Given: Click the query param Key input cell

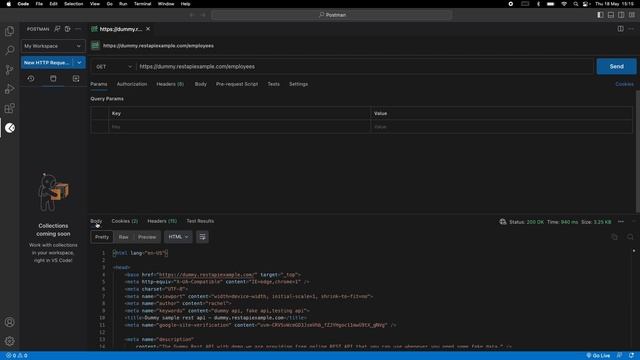Looking at the screenshot, I should point(240,127).
